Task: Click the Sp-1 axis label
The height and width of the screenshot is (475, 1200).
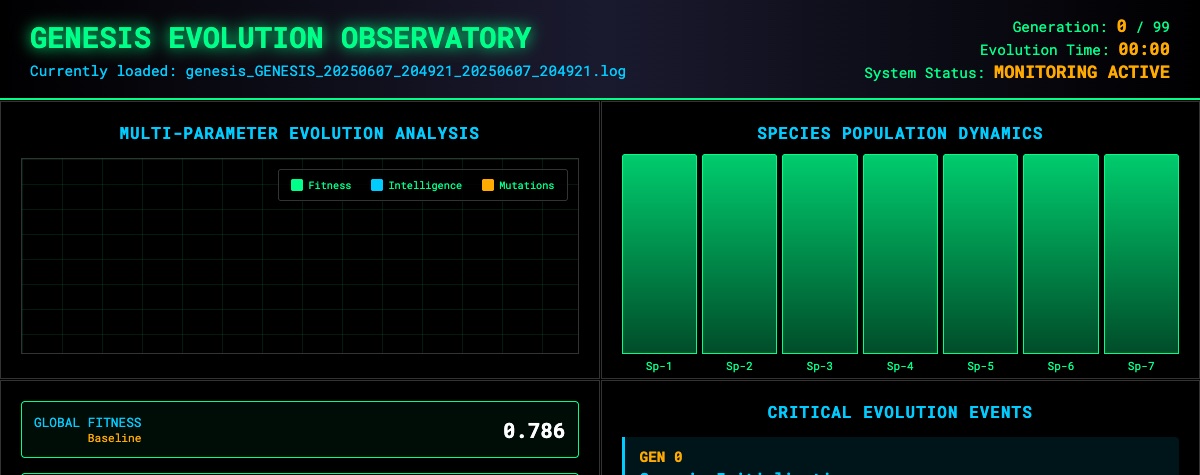Action: [x=659, y=366]
